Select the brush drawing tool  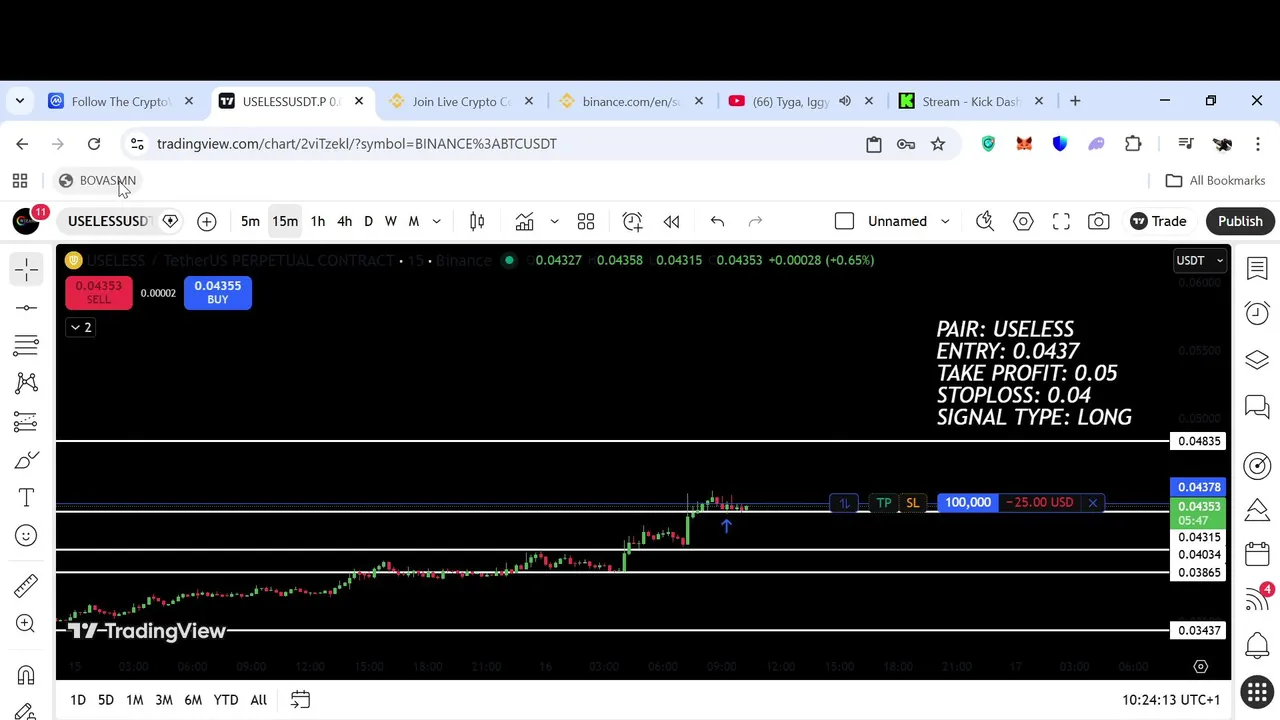click(27, 460)
